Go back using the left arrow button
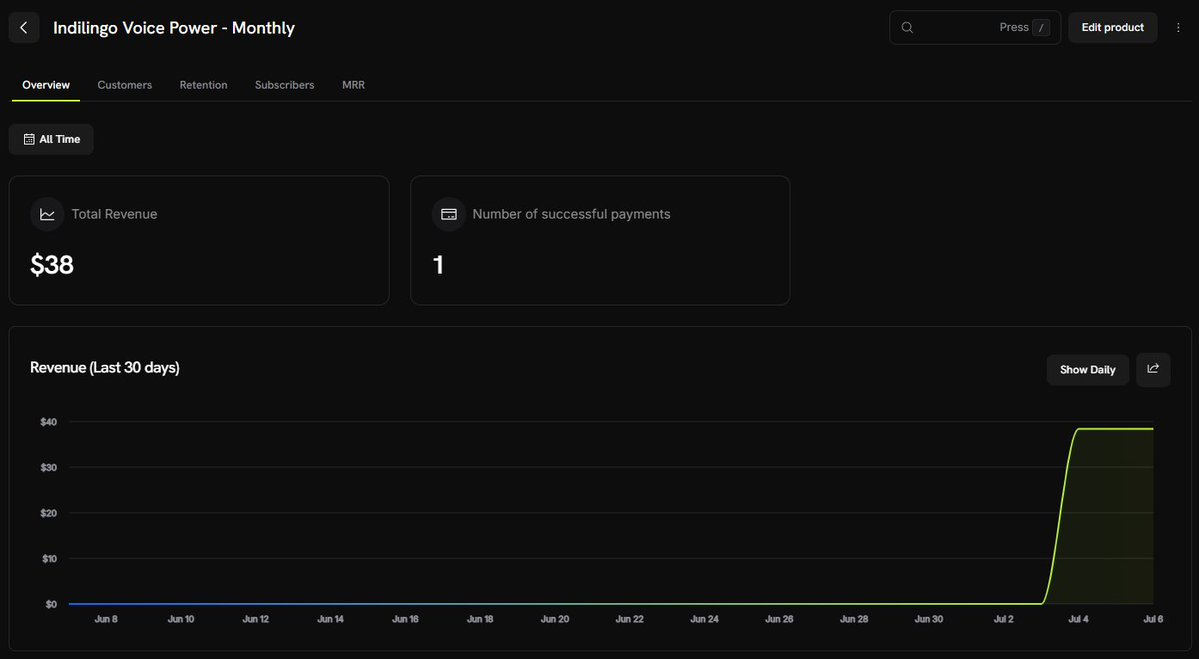1199x659 pixels. (24, 28)
